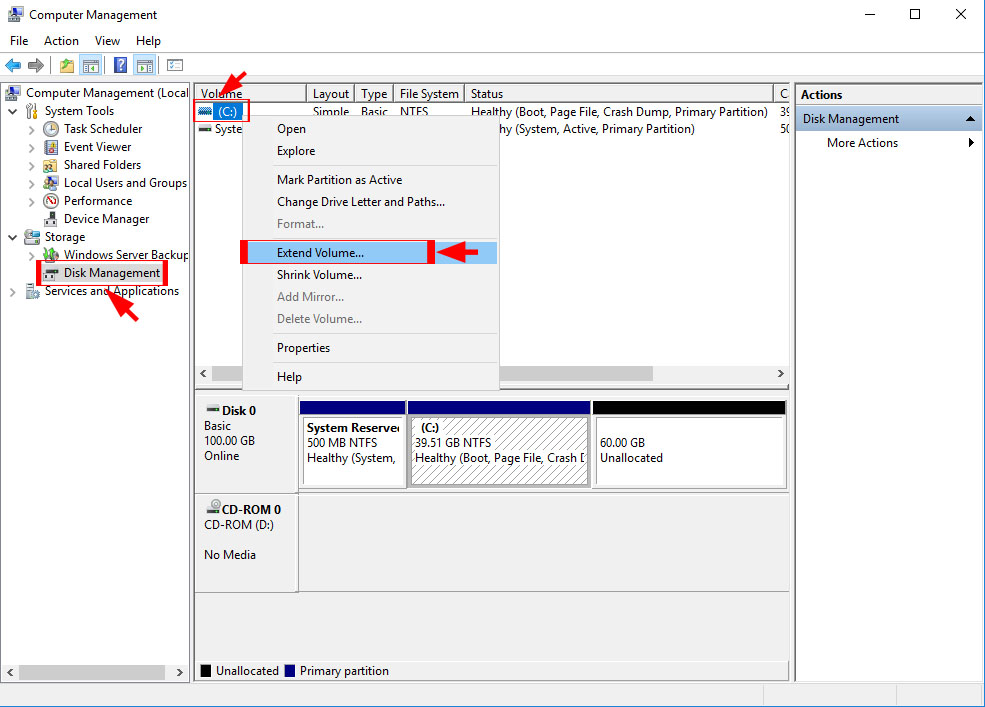Click the Status column header

pyautogui.click(x=619, y=93)
